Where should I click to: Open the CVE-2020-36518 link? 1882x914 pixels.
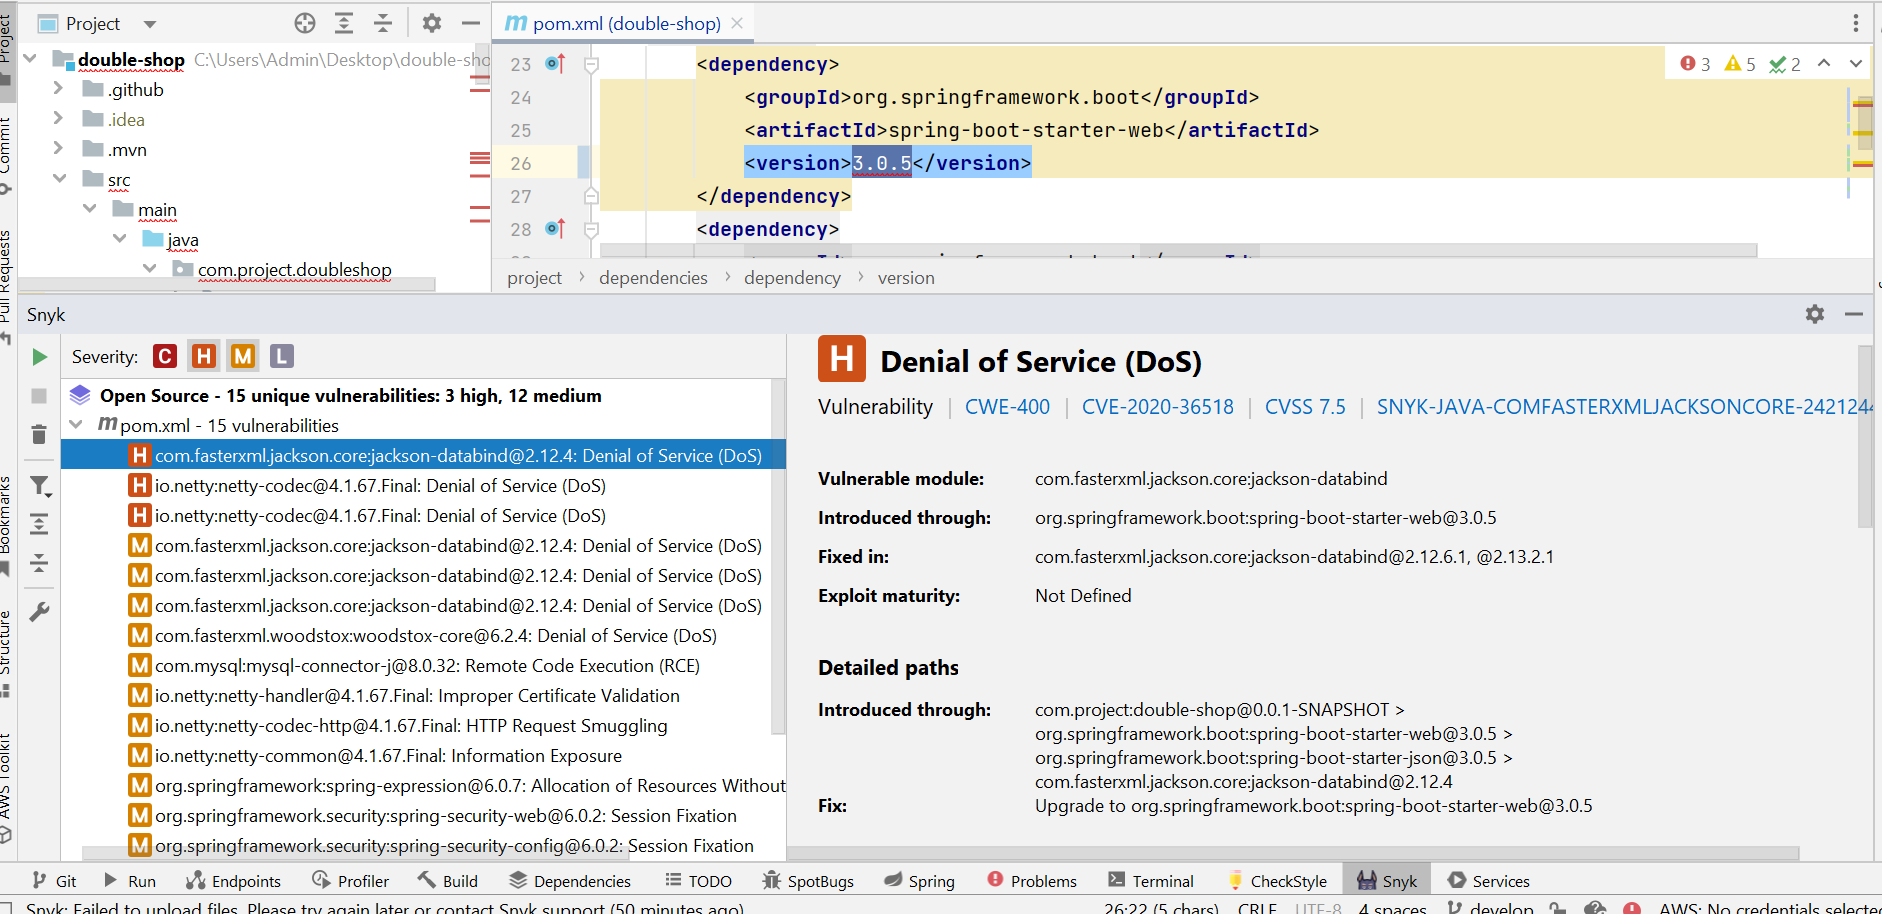click(1157, 406)
